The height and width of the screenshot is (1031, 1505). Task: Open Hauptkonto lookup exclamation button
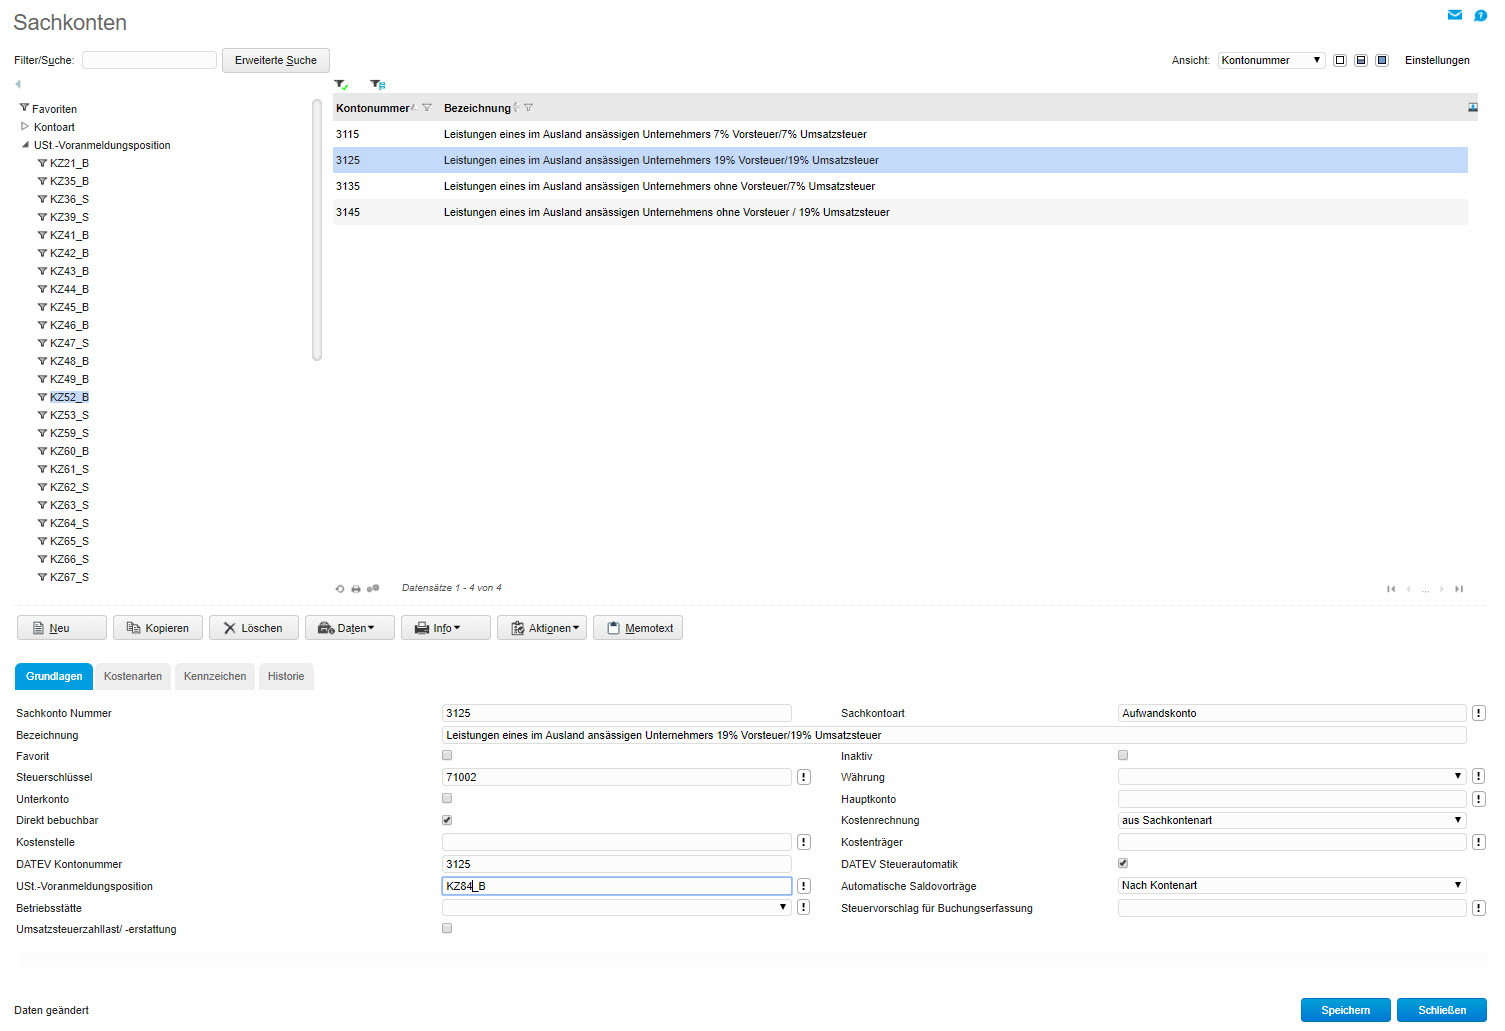pyautogui.click(x=1478, y=799)
